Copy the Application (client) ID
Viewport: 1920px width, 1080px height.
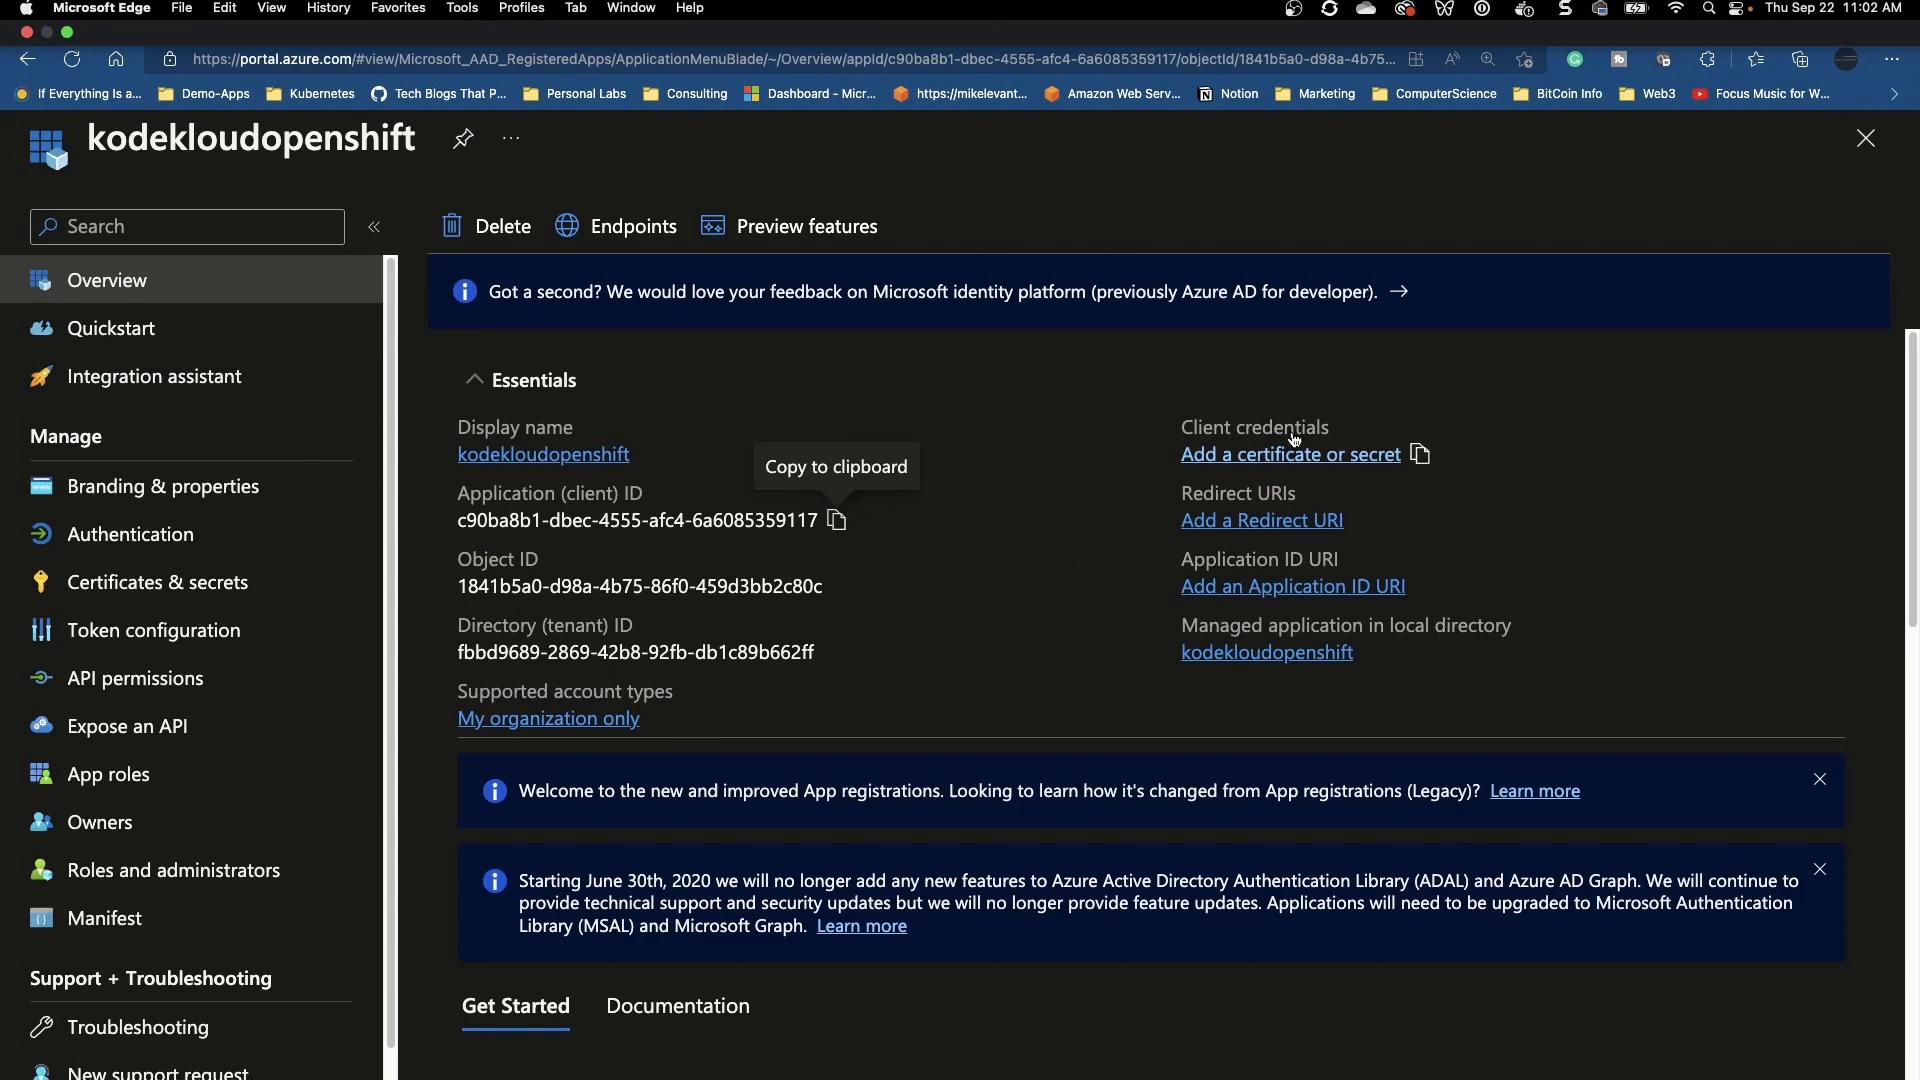coord(837,520)
